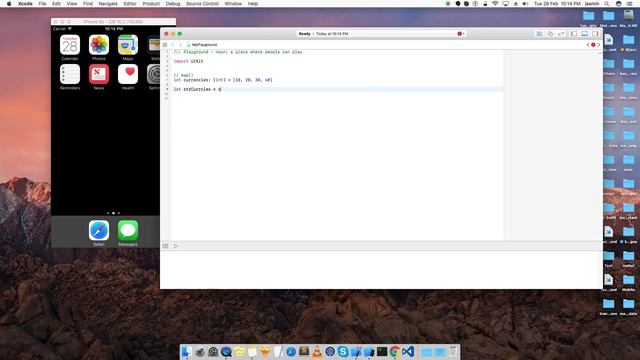Open the Trash in the Dock
Screen dimensions: 640x360
coord(453,351)
